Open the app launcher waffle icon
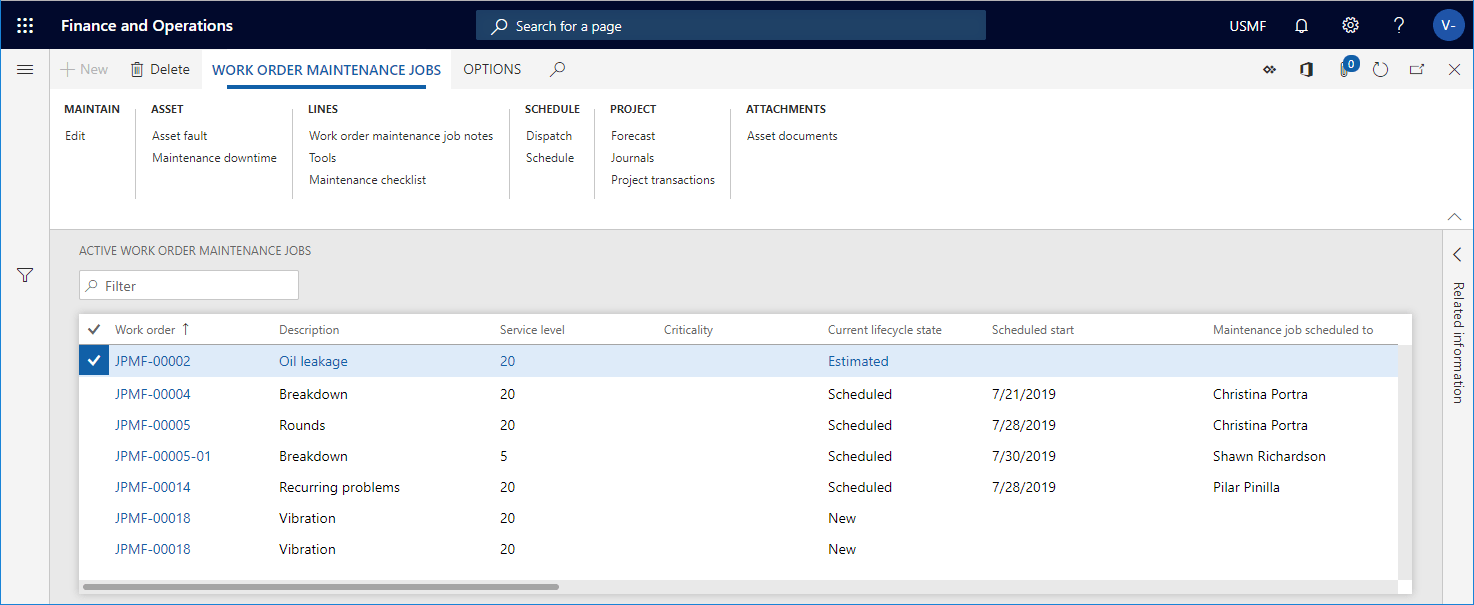Screen dimensions: 1474x605 [25, 26]
